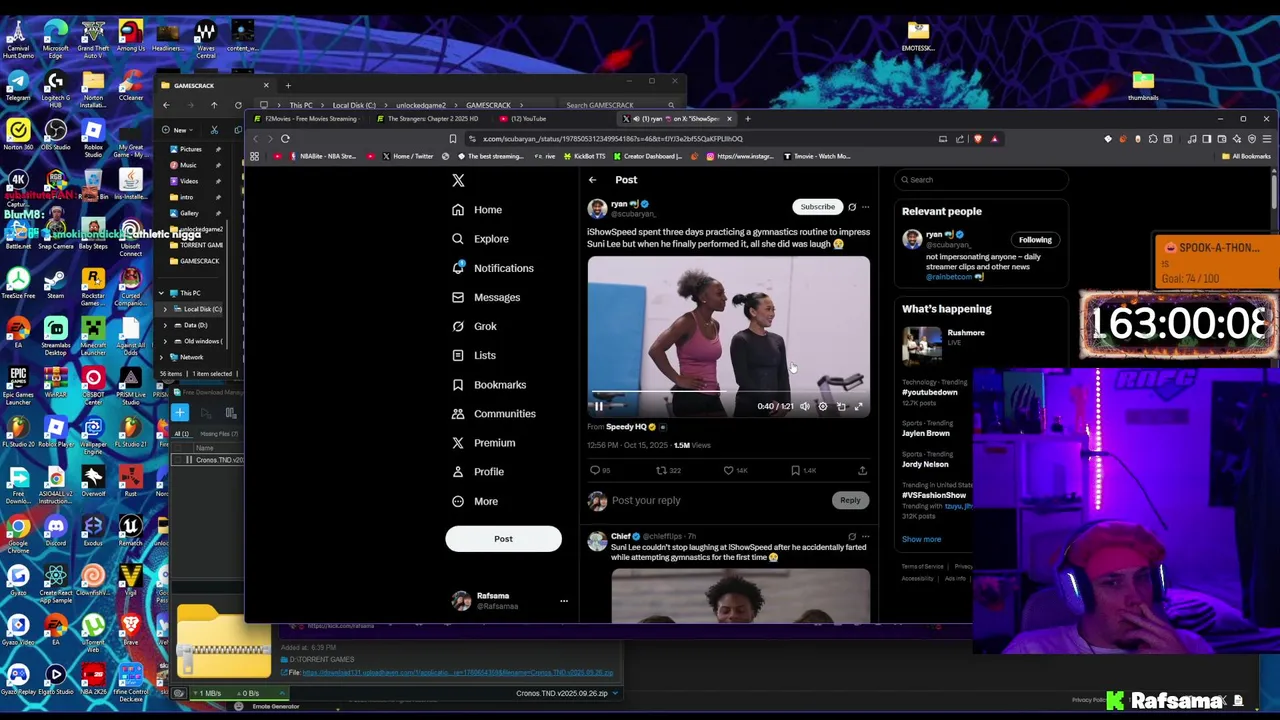Open Jordy Nelson trending topic

coord(925,464)
